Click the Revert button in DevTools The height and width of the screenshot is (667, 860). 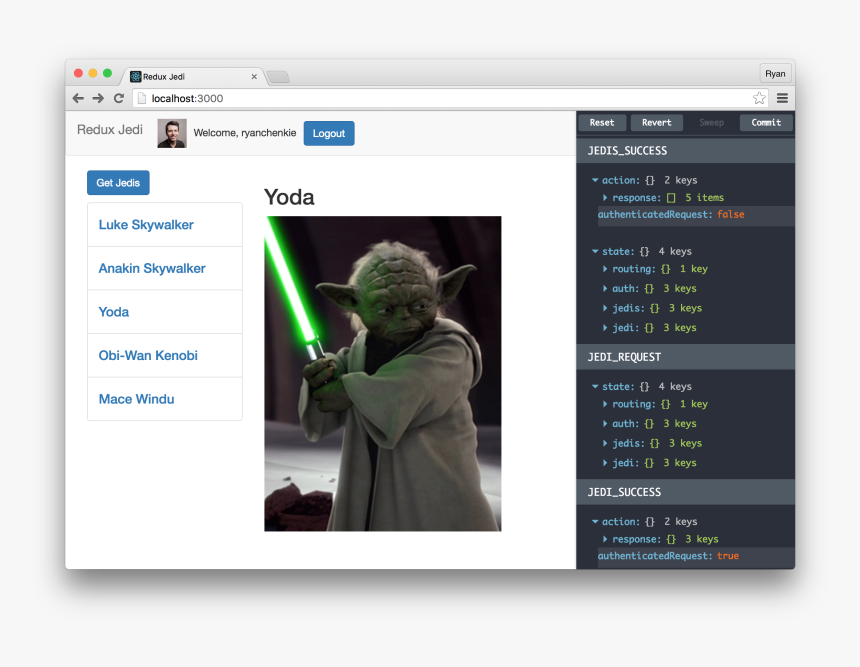coord(657,122)
